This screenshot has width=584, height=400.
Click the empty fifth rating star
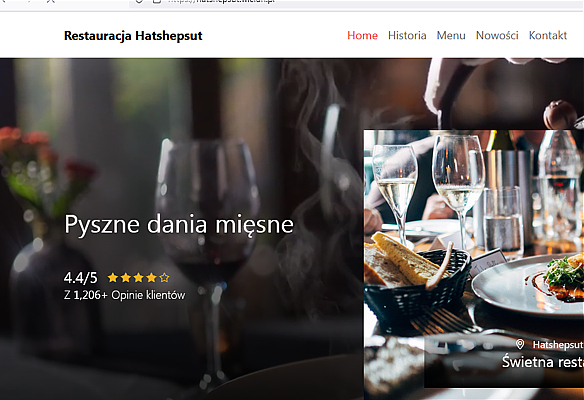164,277
